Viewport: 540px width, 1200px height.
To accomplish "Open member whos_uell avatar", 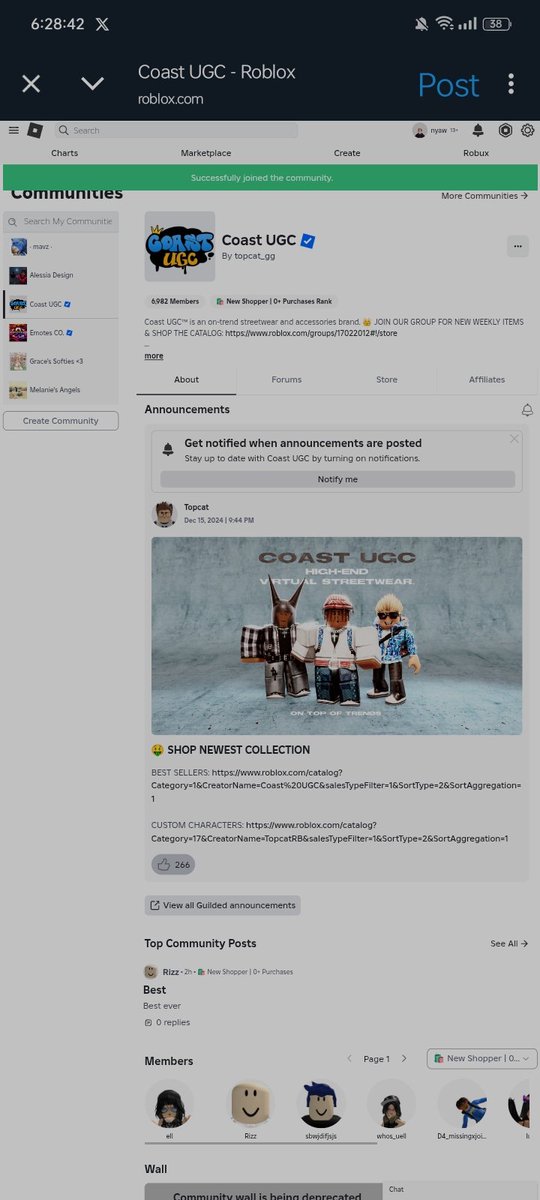I will 391,1104.
